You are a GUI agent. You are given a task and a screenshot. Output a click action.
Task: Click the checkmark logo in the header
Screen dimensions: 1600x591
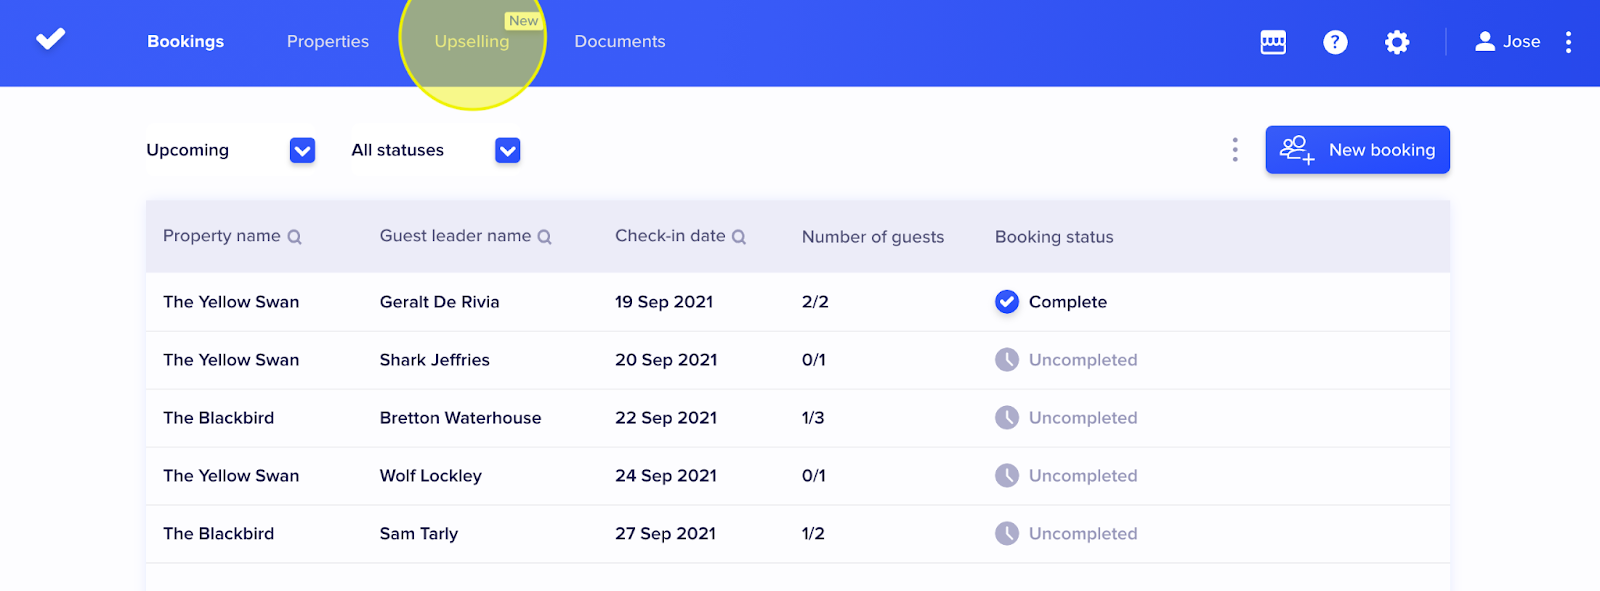coord(50,39)
